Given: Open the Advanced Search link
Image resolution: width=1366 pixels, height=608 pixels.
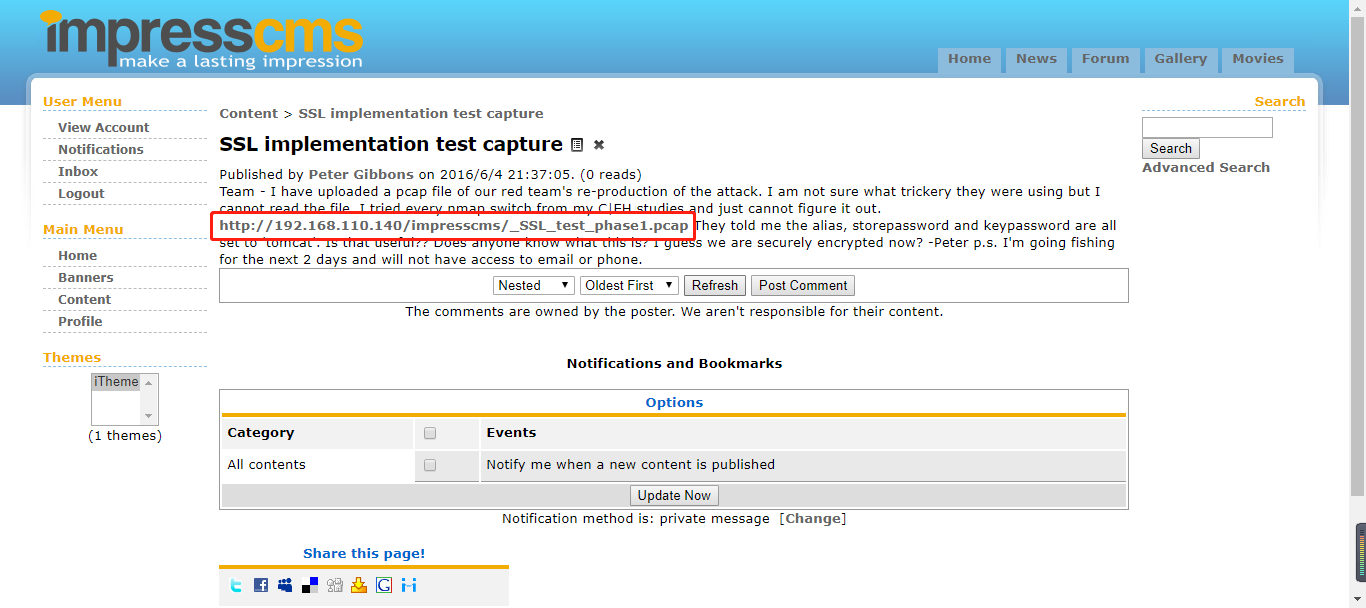Looking at the screenshot, I should [1206, 168].
